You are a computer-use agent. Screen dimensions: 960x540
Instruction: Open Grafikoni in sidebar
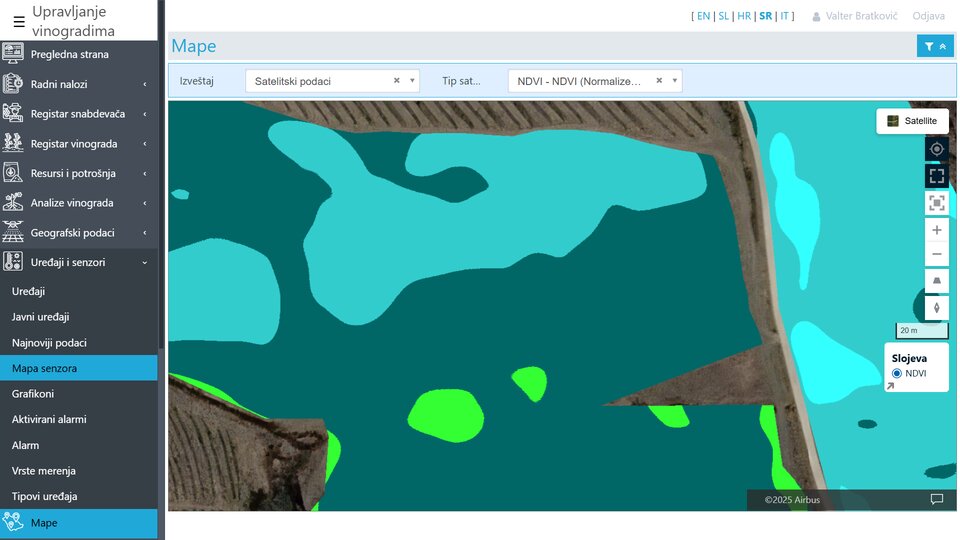coord(33,394)
